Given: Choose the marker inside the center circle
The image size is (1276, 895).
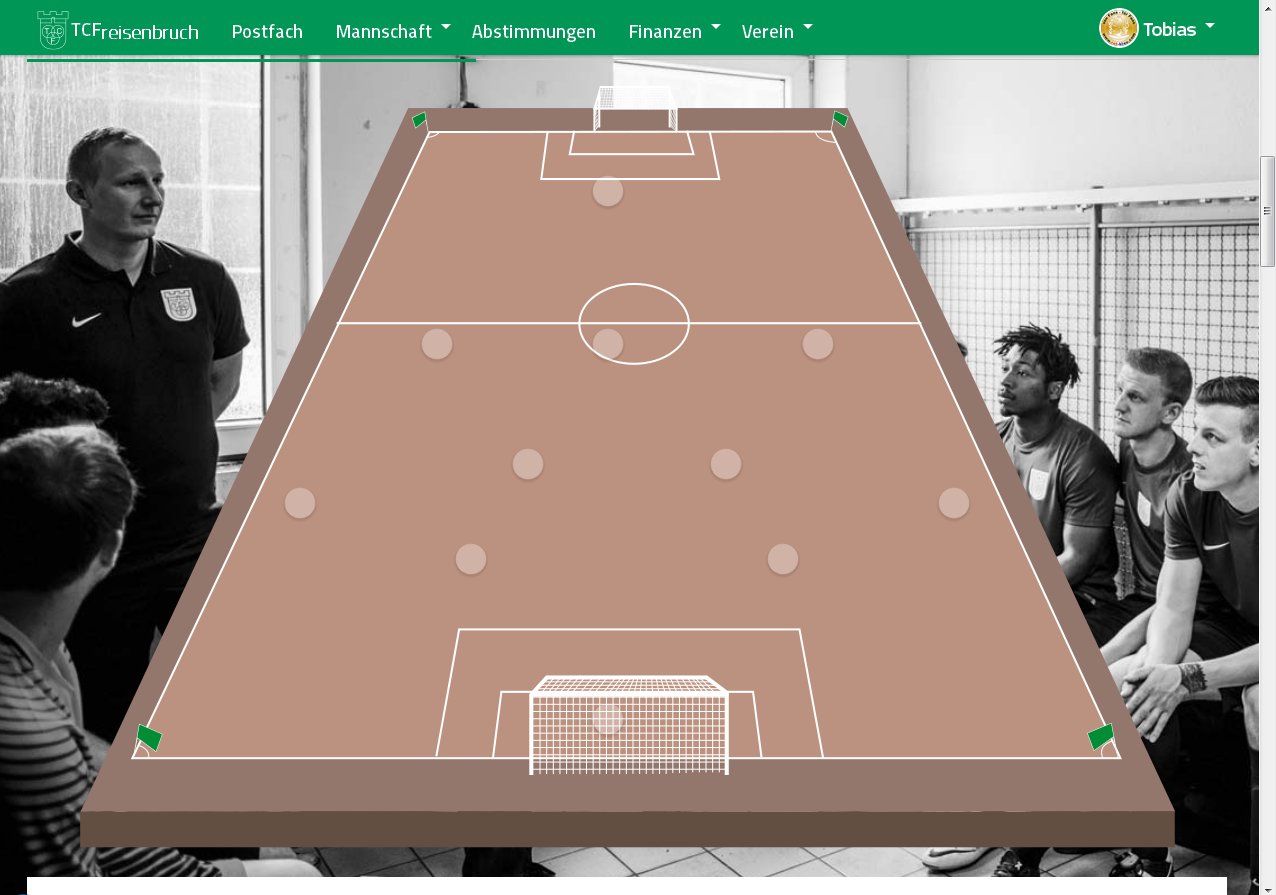Looking at the screenshot, I should 608,344.
